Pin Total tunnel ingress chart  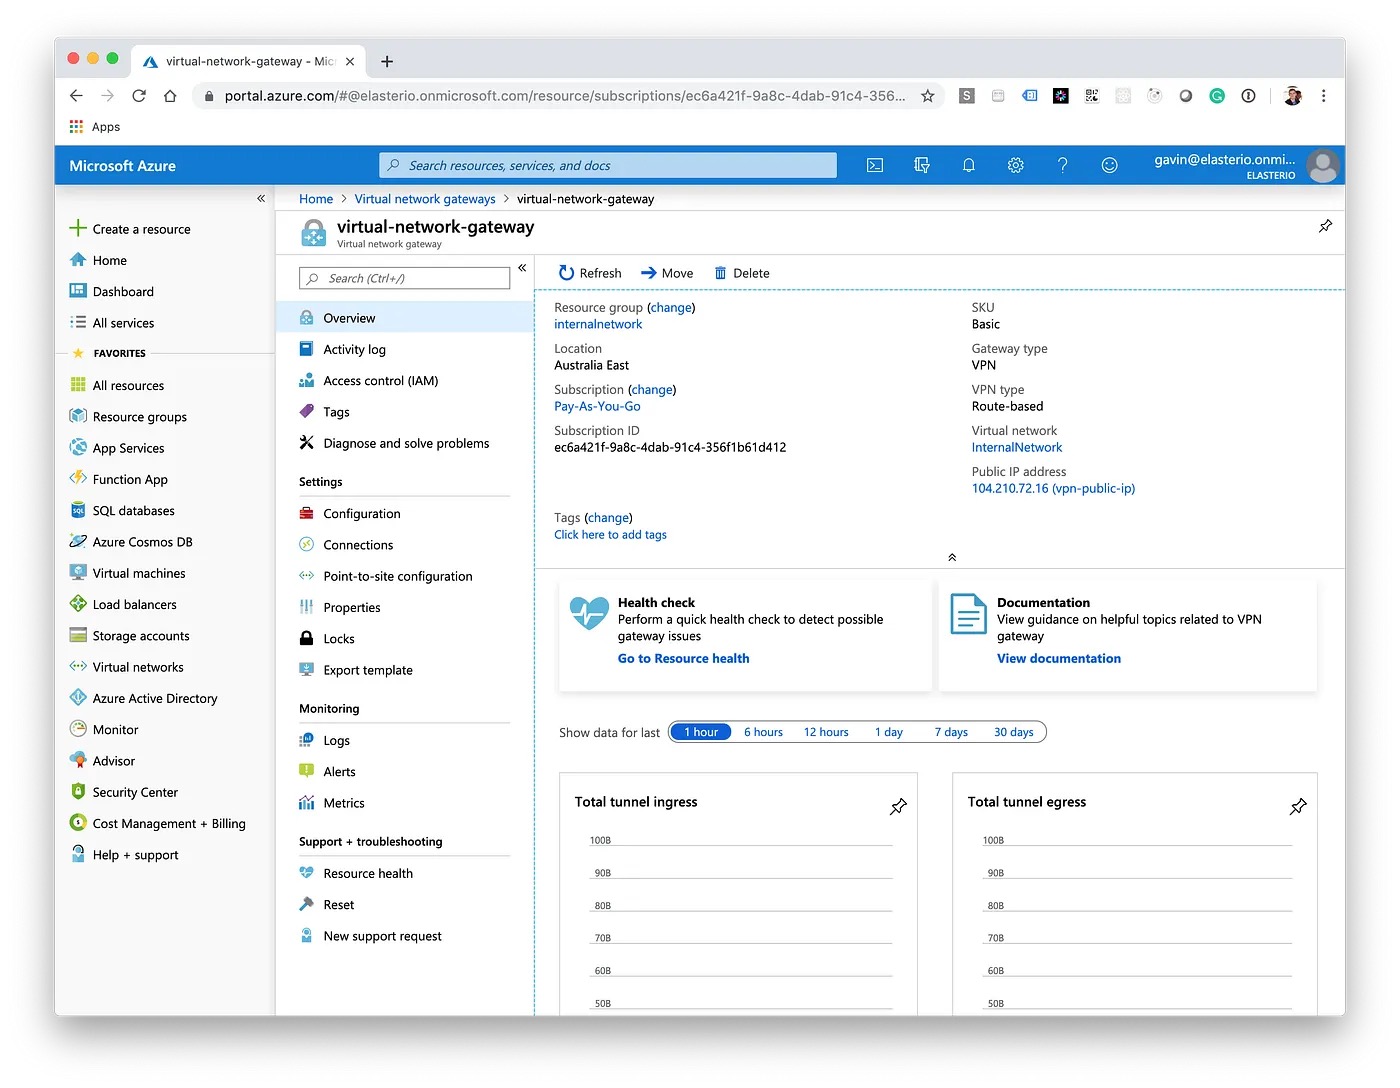coord(898,806)
